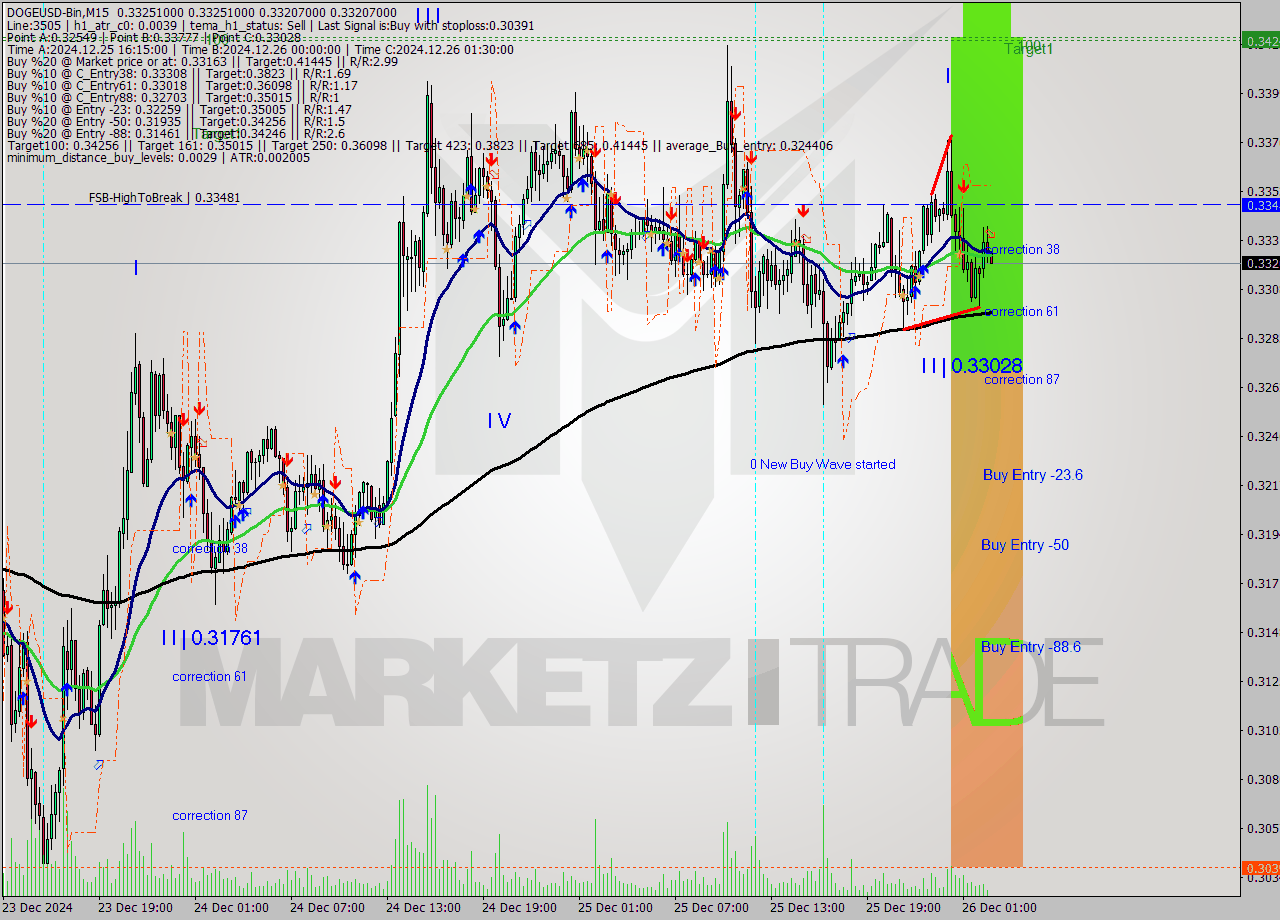Click the '23 Dec 2024' time axis label
The image size is (1280, 920).
(38, 908)
